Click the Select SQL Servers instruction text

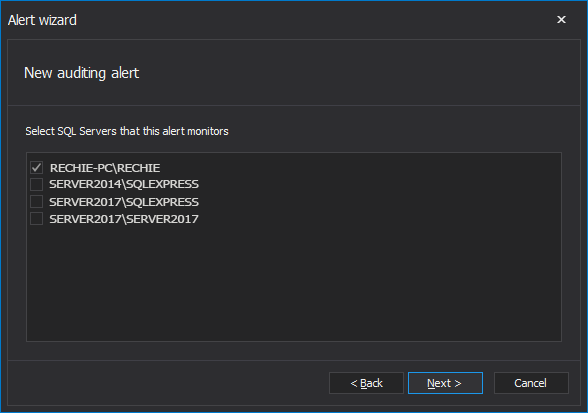[x=127, y=131]
